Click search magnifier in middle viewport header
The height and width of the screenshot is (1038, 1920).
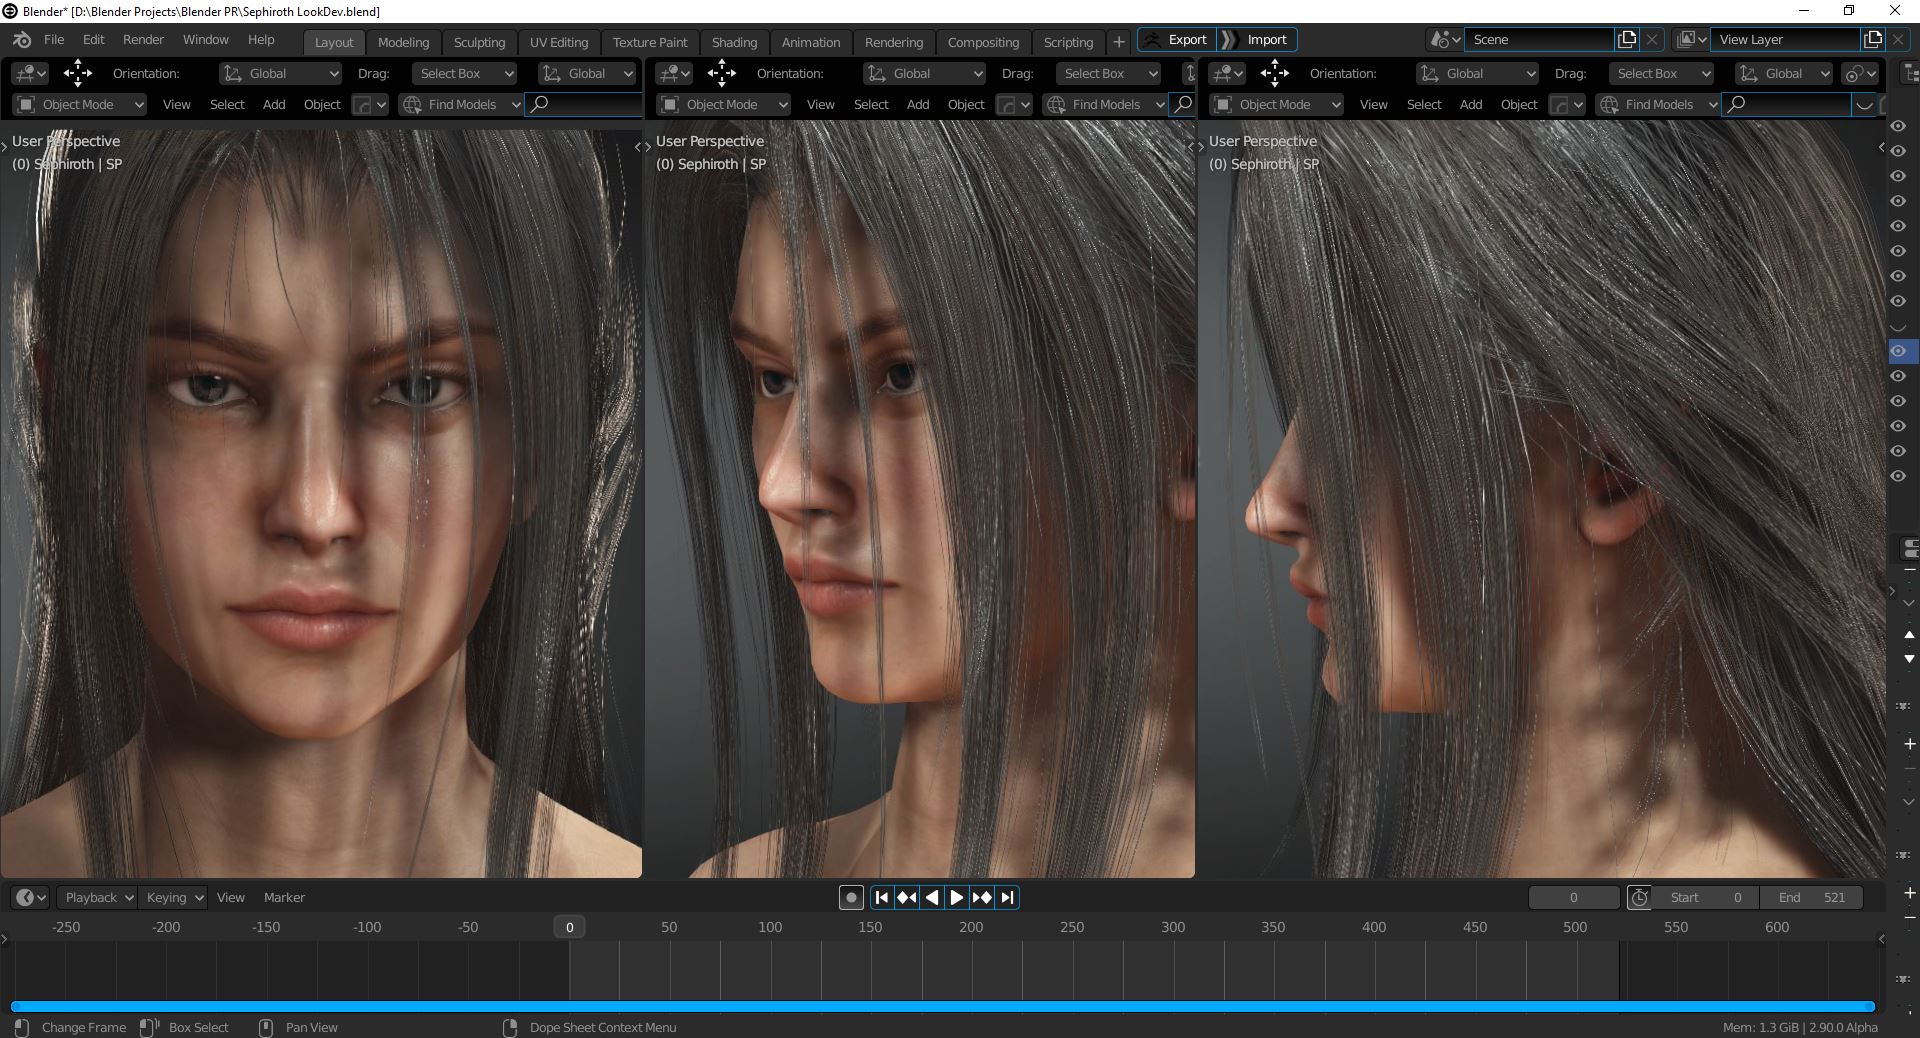(x=1182, y=104)
